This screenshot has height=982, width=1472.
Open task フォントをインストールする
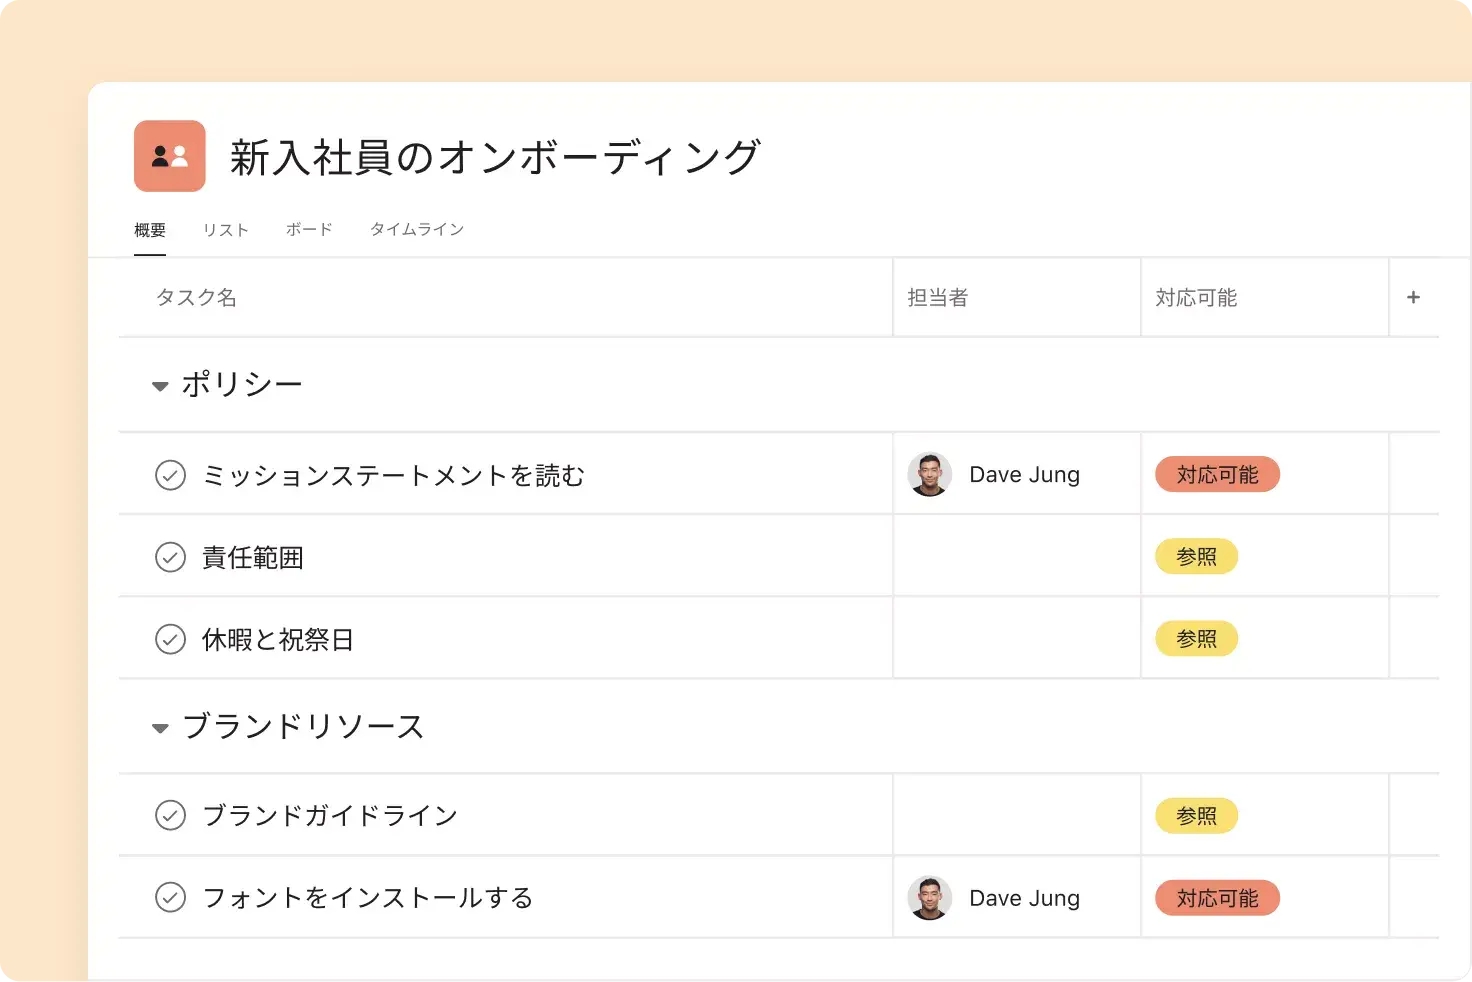pos(368,898)
